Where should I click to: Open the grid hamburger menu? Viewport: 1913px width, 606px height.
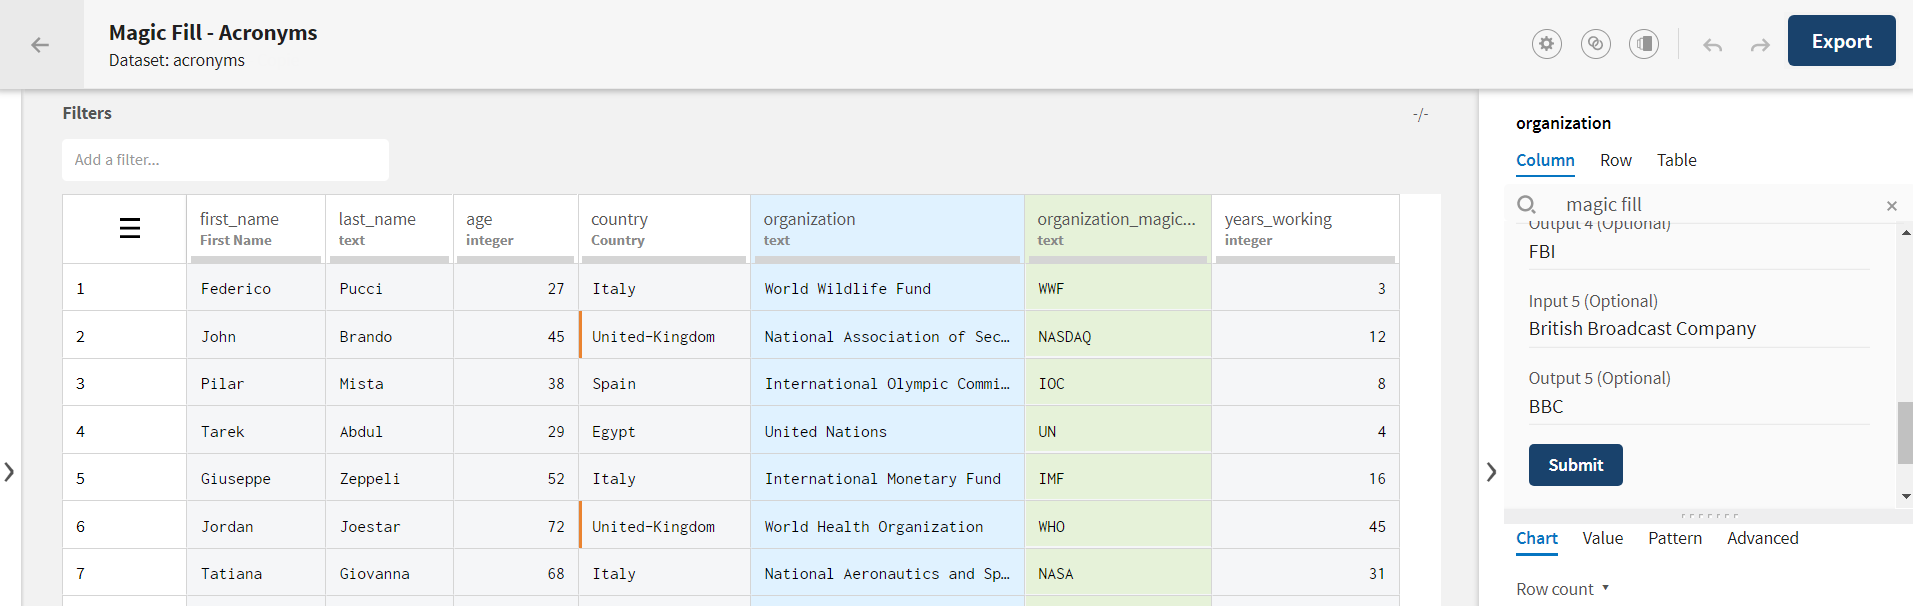coord(129,228)
